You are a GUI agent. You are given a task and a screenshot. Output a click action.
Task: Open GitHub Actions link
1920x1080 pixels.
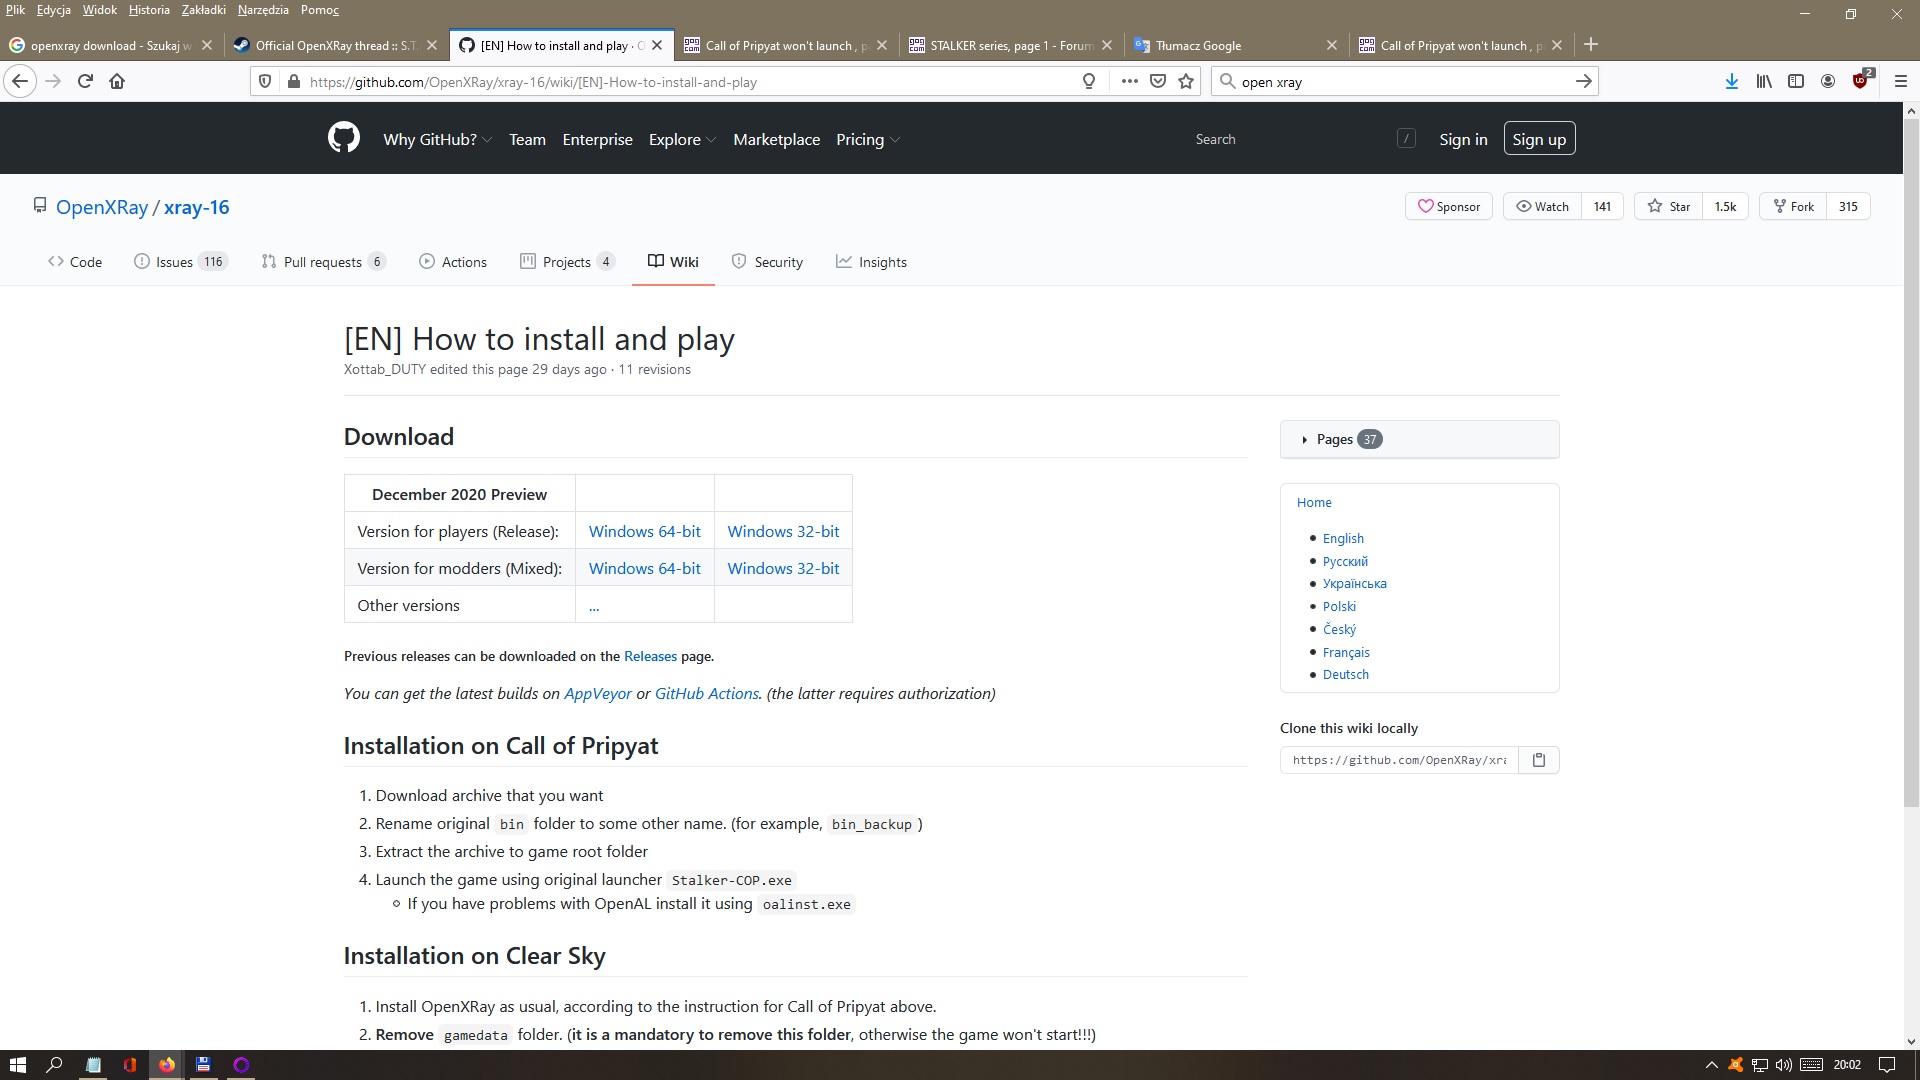tap(706, 693)
